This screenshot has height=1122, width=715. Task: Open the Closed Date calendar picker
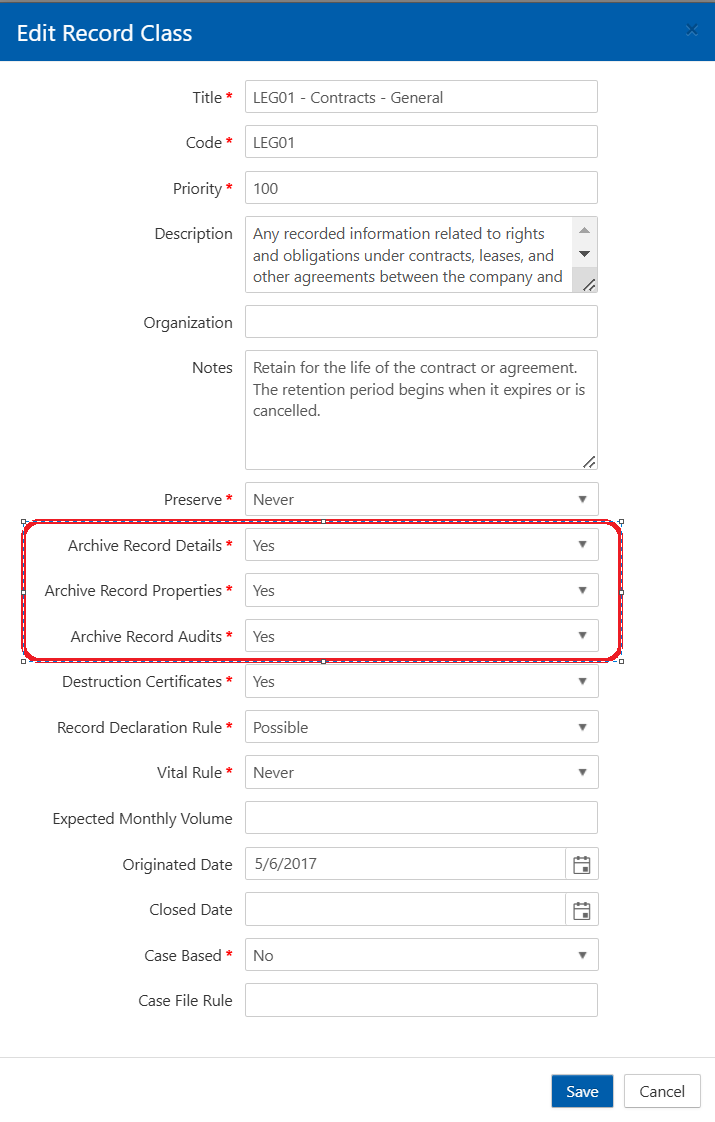tap(581, 910)
